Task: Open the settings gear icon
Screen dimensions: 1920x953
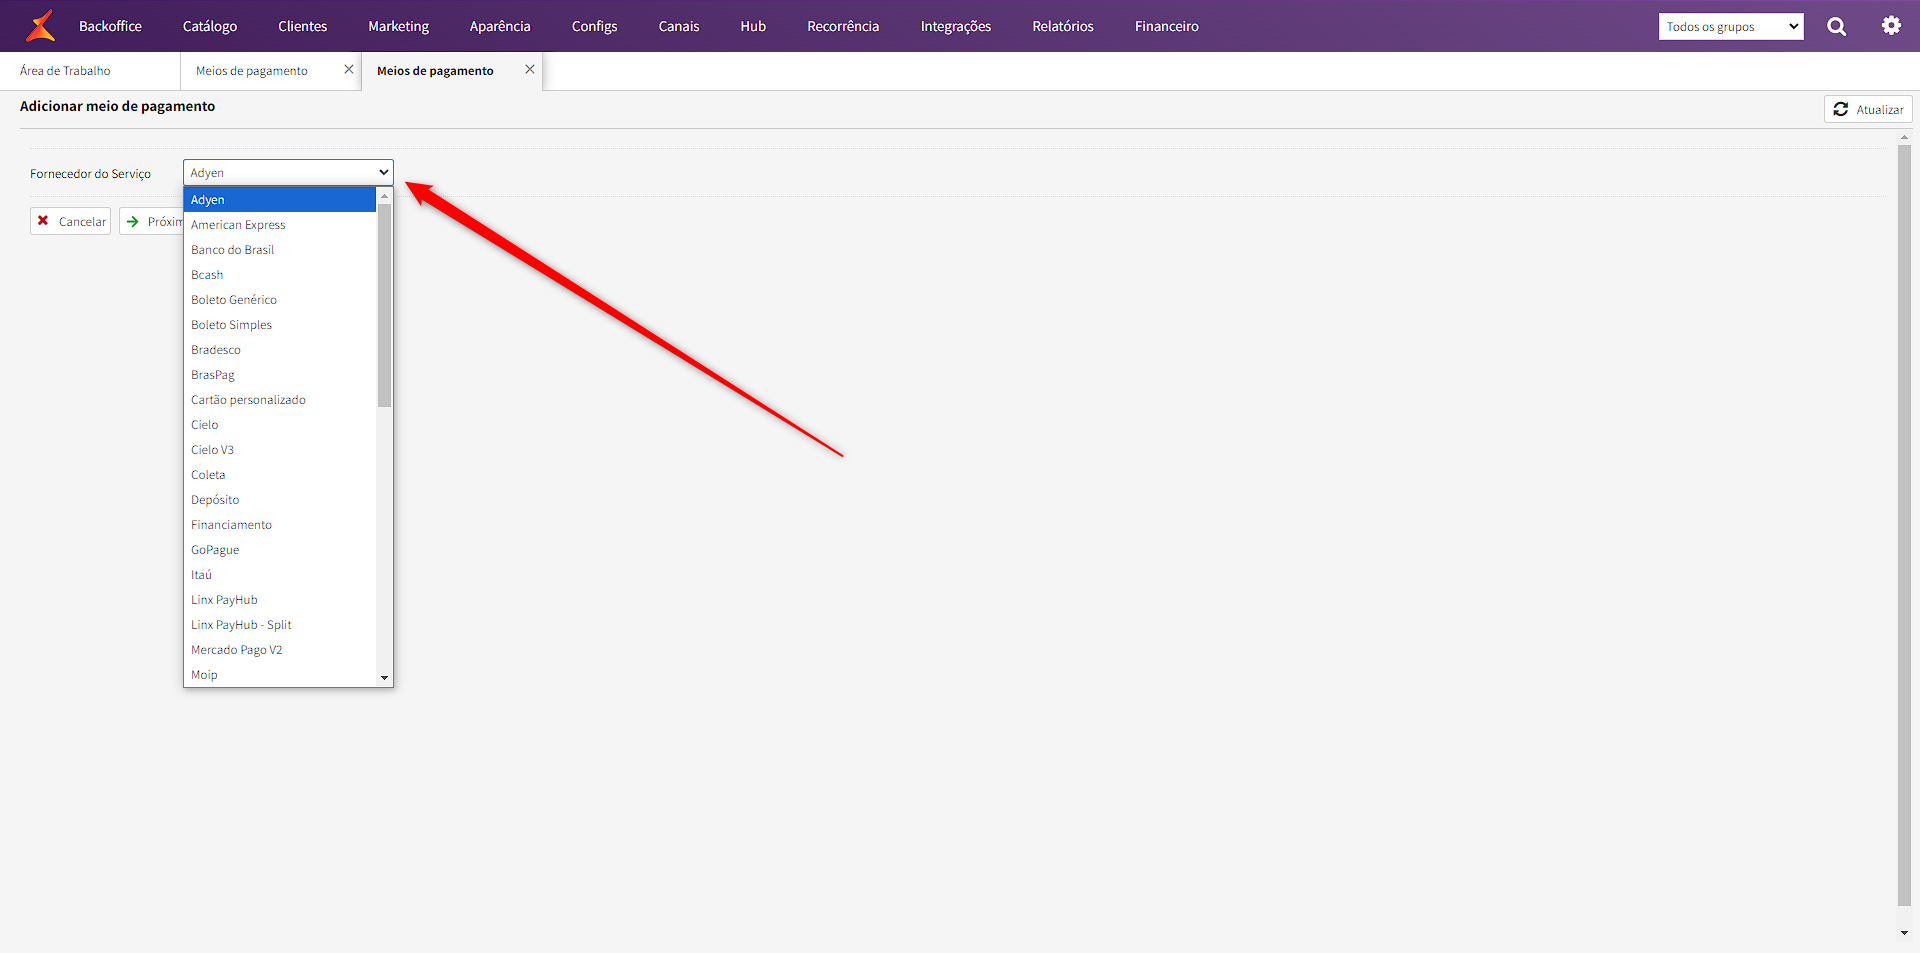Action: point(1891,26)
